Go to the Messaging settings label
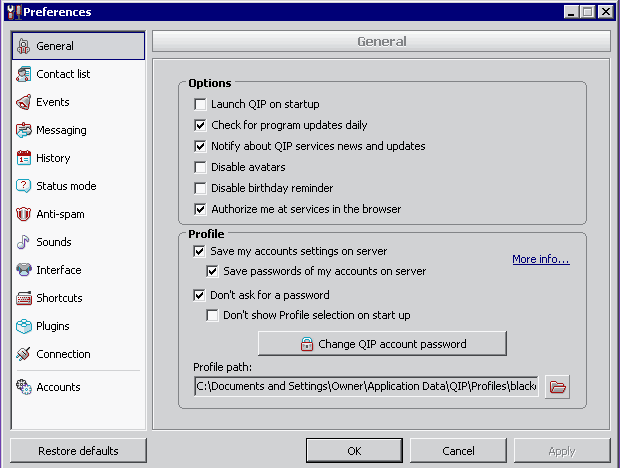620x468 pixels. point(61,130)
